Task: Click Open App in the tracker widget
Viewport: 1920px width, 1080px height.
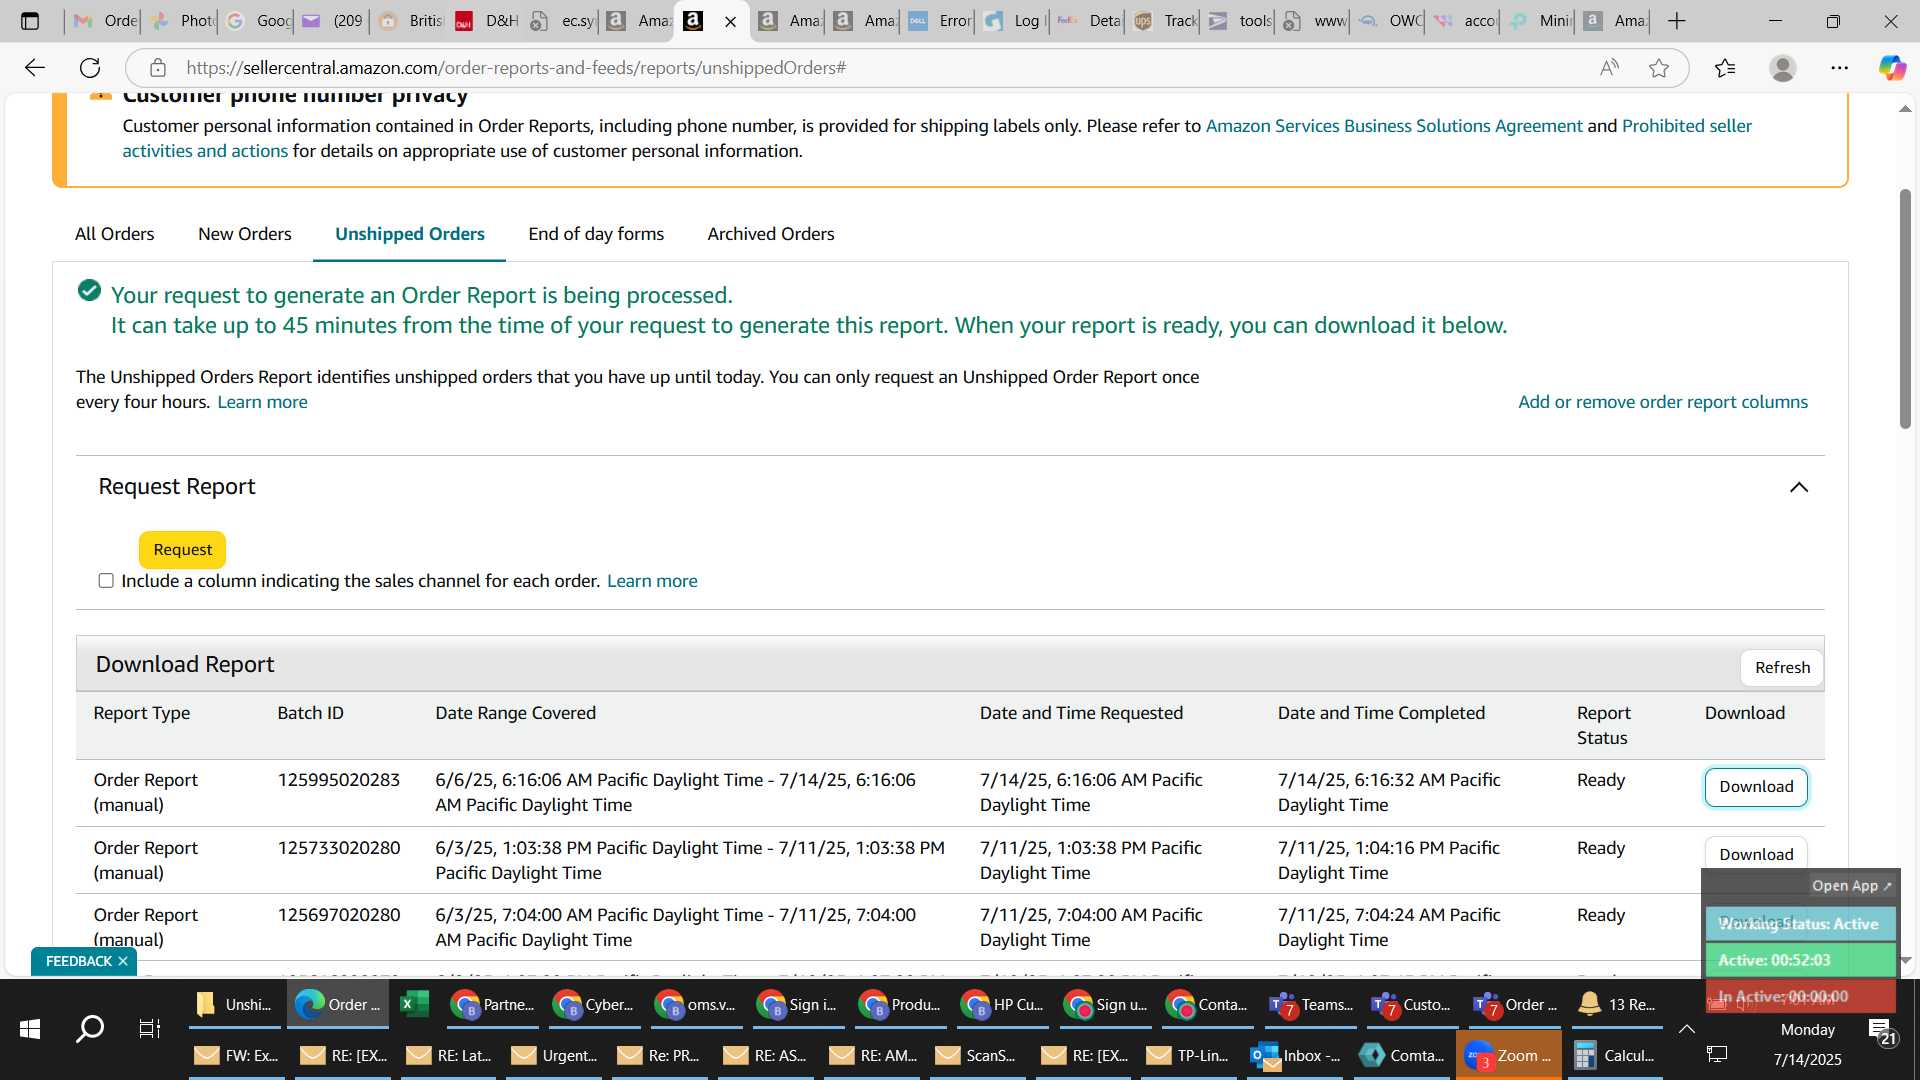Action: (1851, 886)
